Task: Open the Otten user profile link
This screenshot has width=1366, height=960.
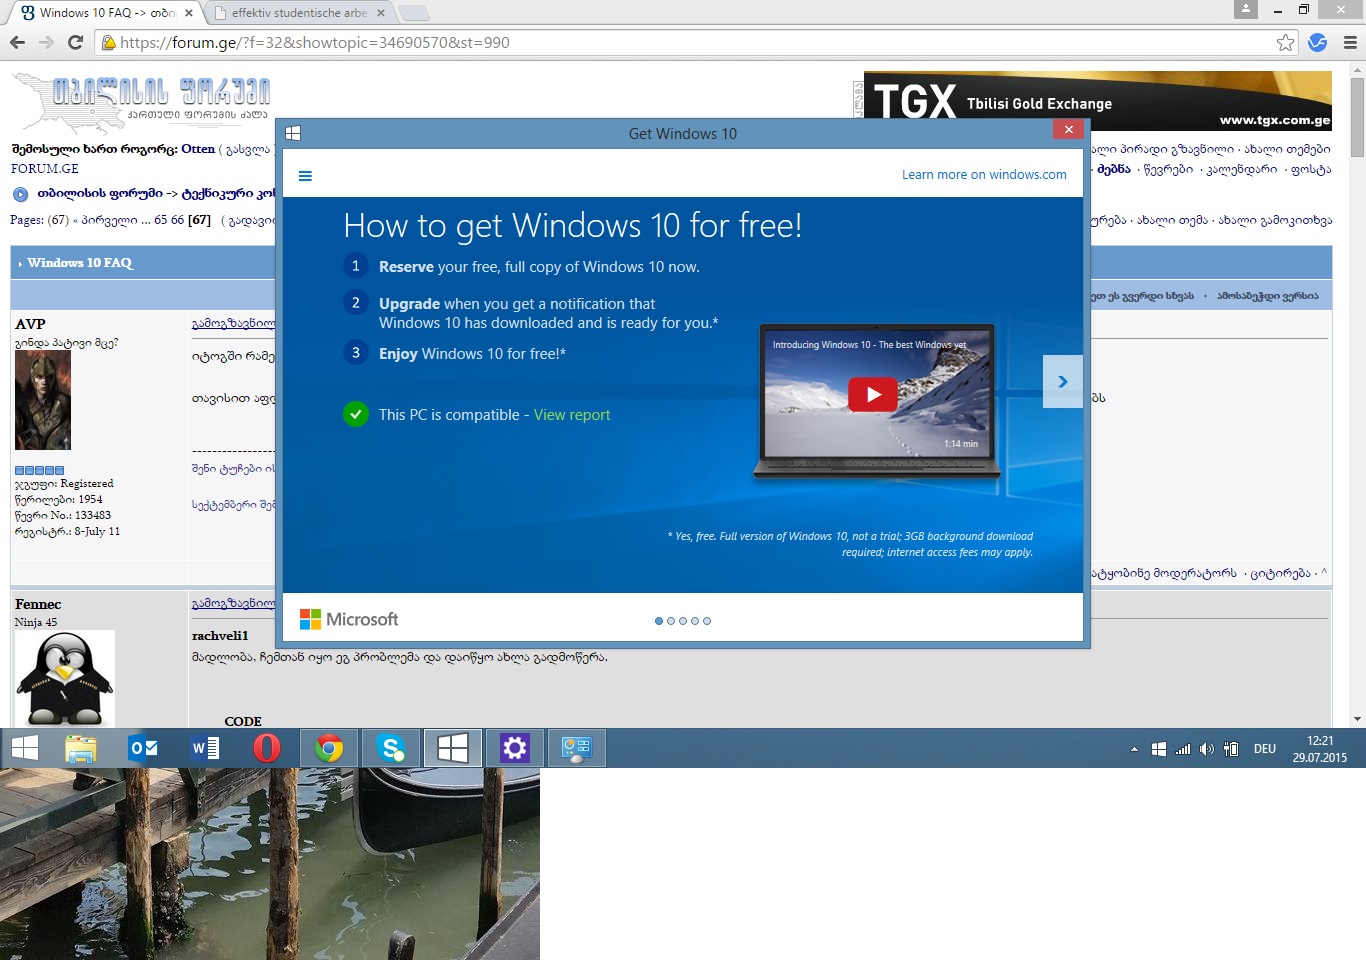Action: [198, 149]
